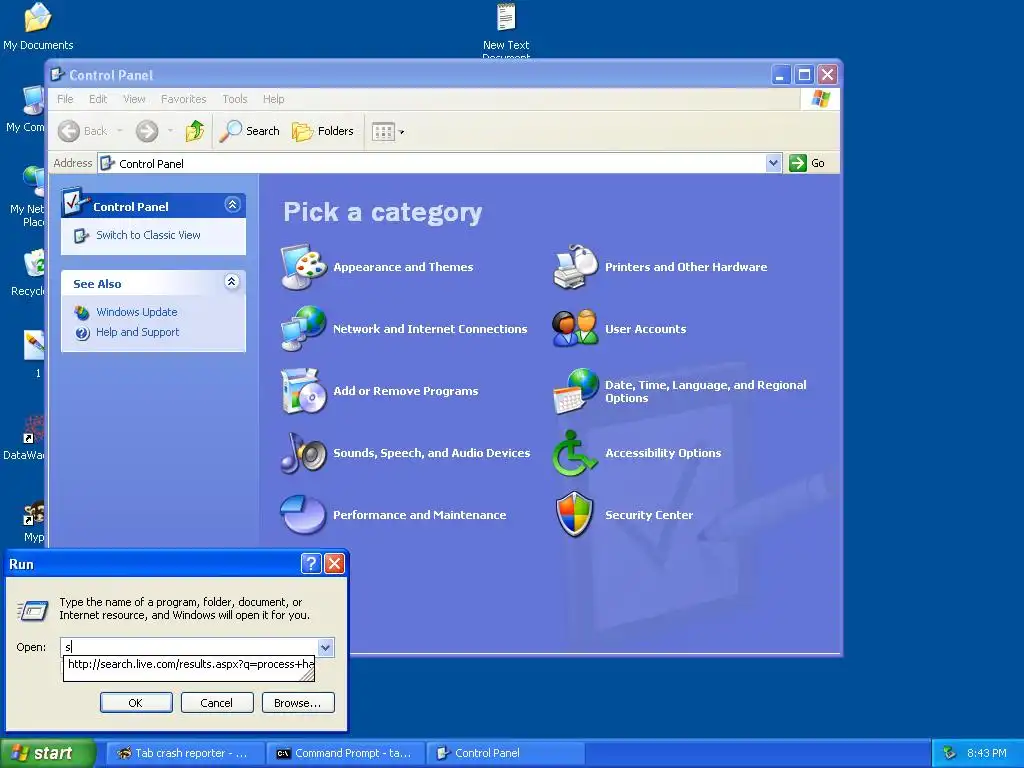The width and height of the screenshot is (1024, 768).
Task: Open the Accessibility Options wheelchair icon
Action: (575, 453)
